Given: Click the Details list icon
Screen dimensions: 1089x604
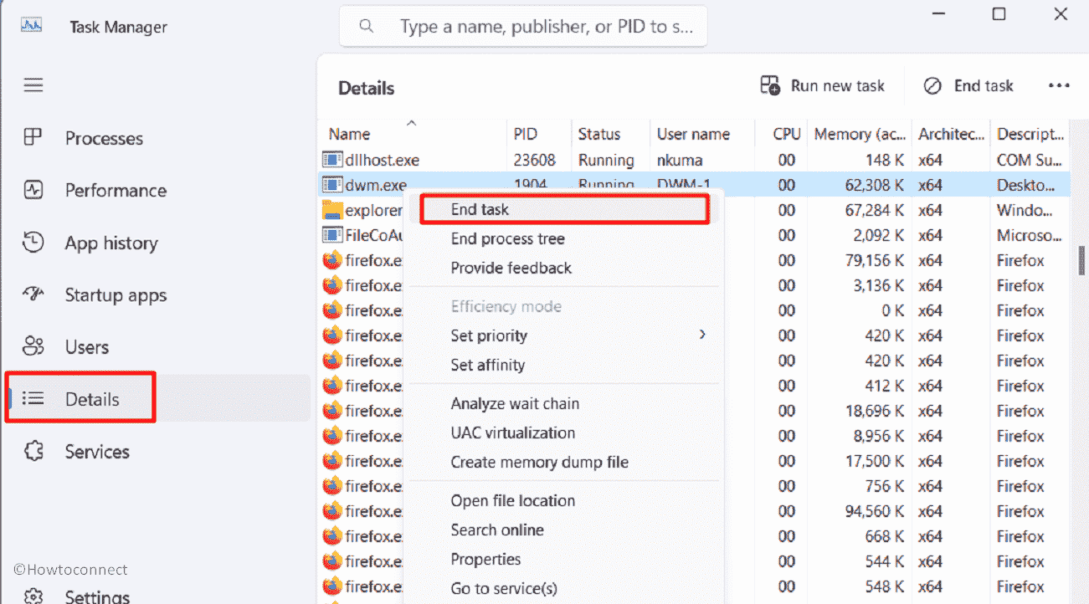Looking at the screenshot, I should pos(33,399).
